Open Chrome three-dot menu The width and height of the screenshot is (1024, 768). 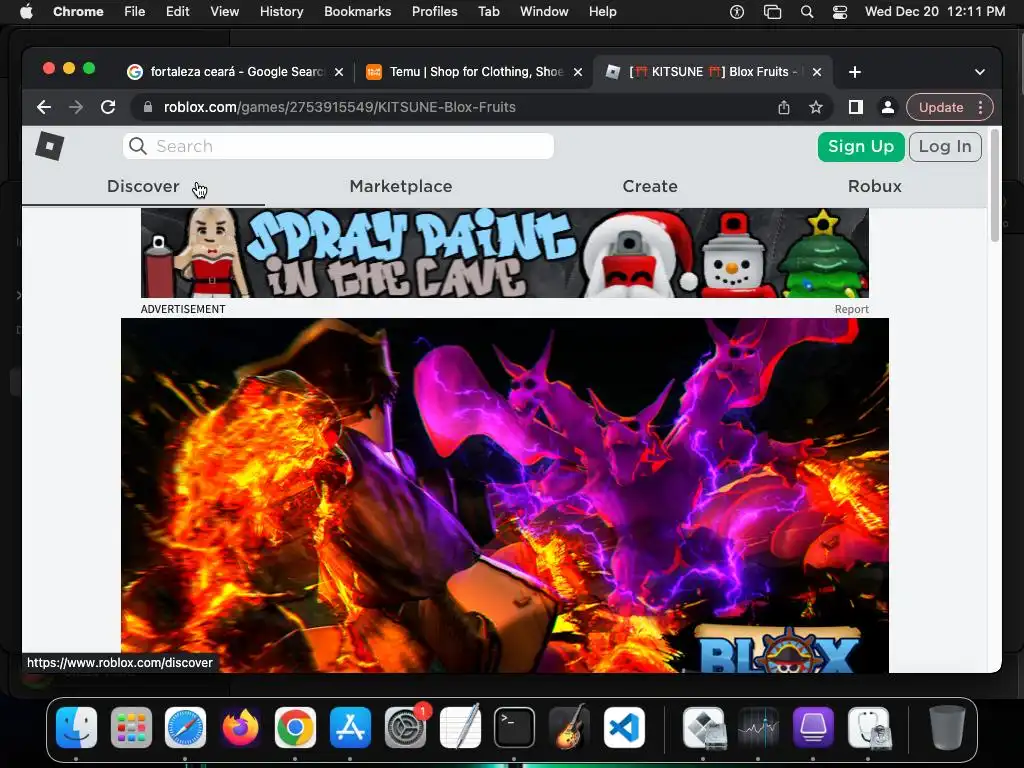point(980,107)
